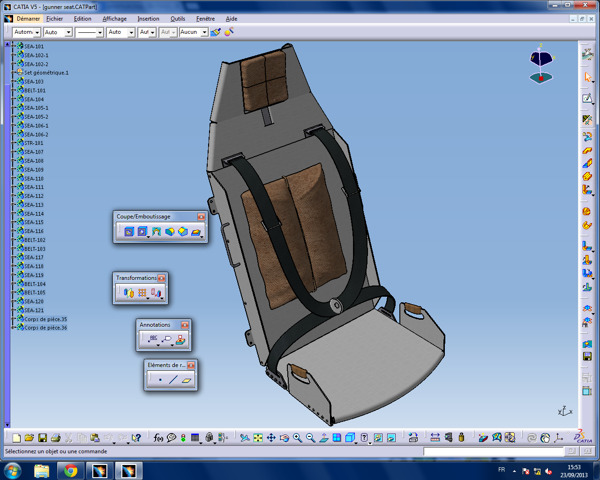600x480 pixels.
Task: Open Chrome from the taskbar
Action: [70, 470]
